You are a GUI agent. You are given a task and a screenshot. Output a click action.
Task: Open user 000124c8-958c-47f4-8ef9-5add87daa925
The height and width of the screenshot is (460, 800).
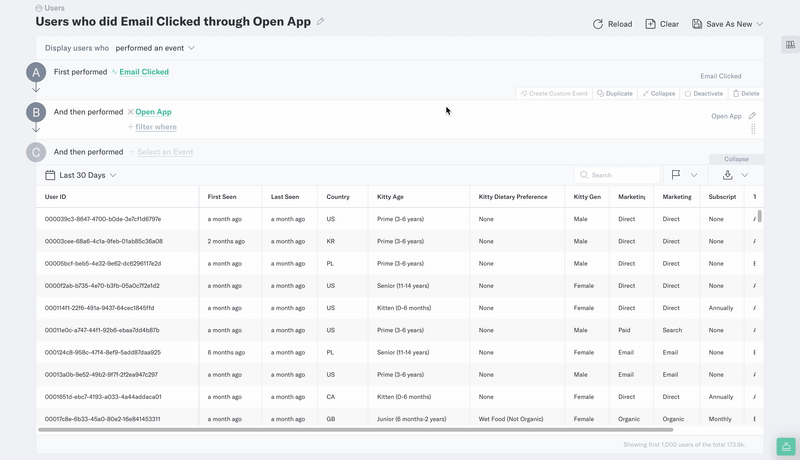click(103, 352)
